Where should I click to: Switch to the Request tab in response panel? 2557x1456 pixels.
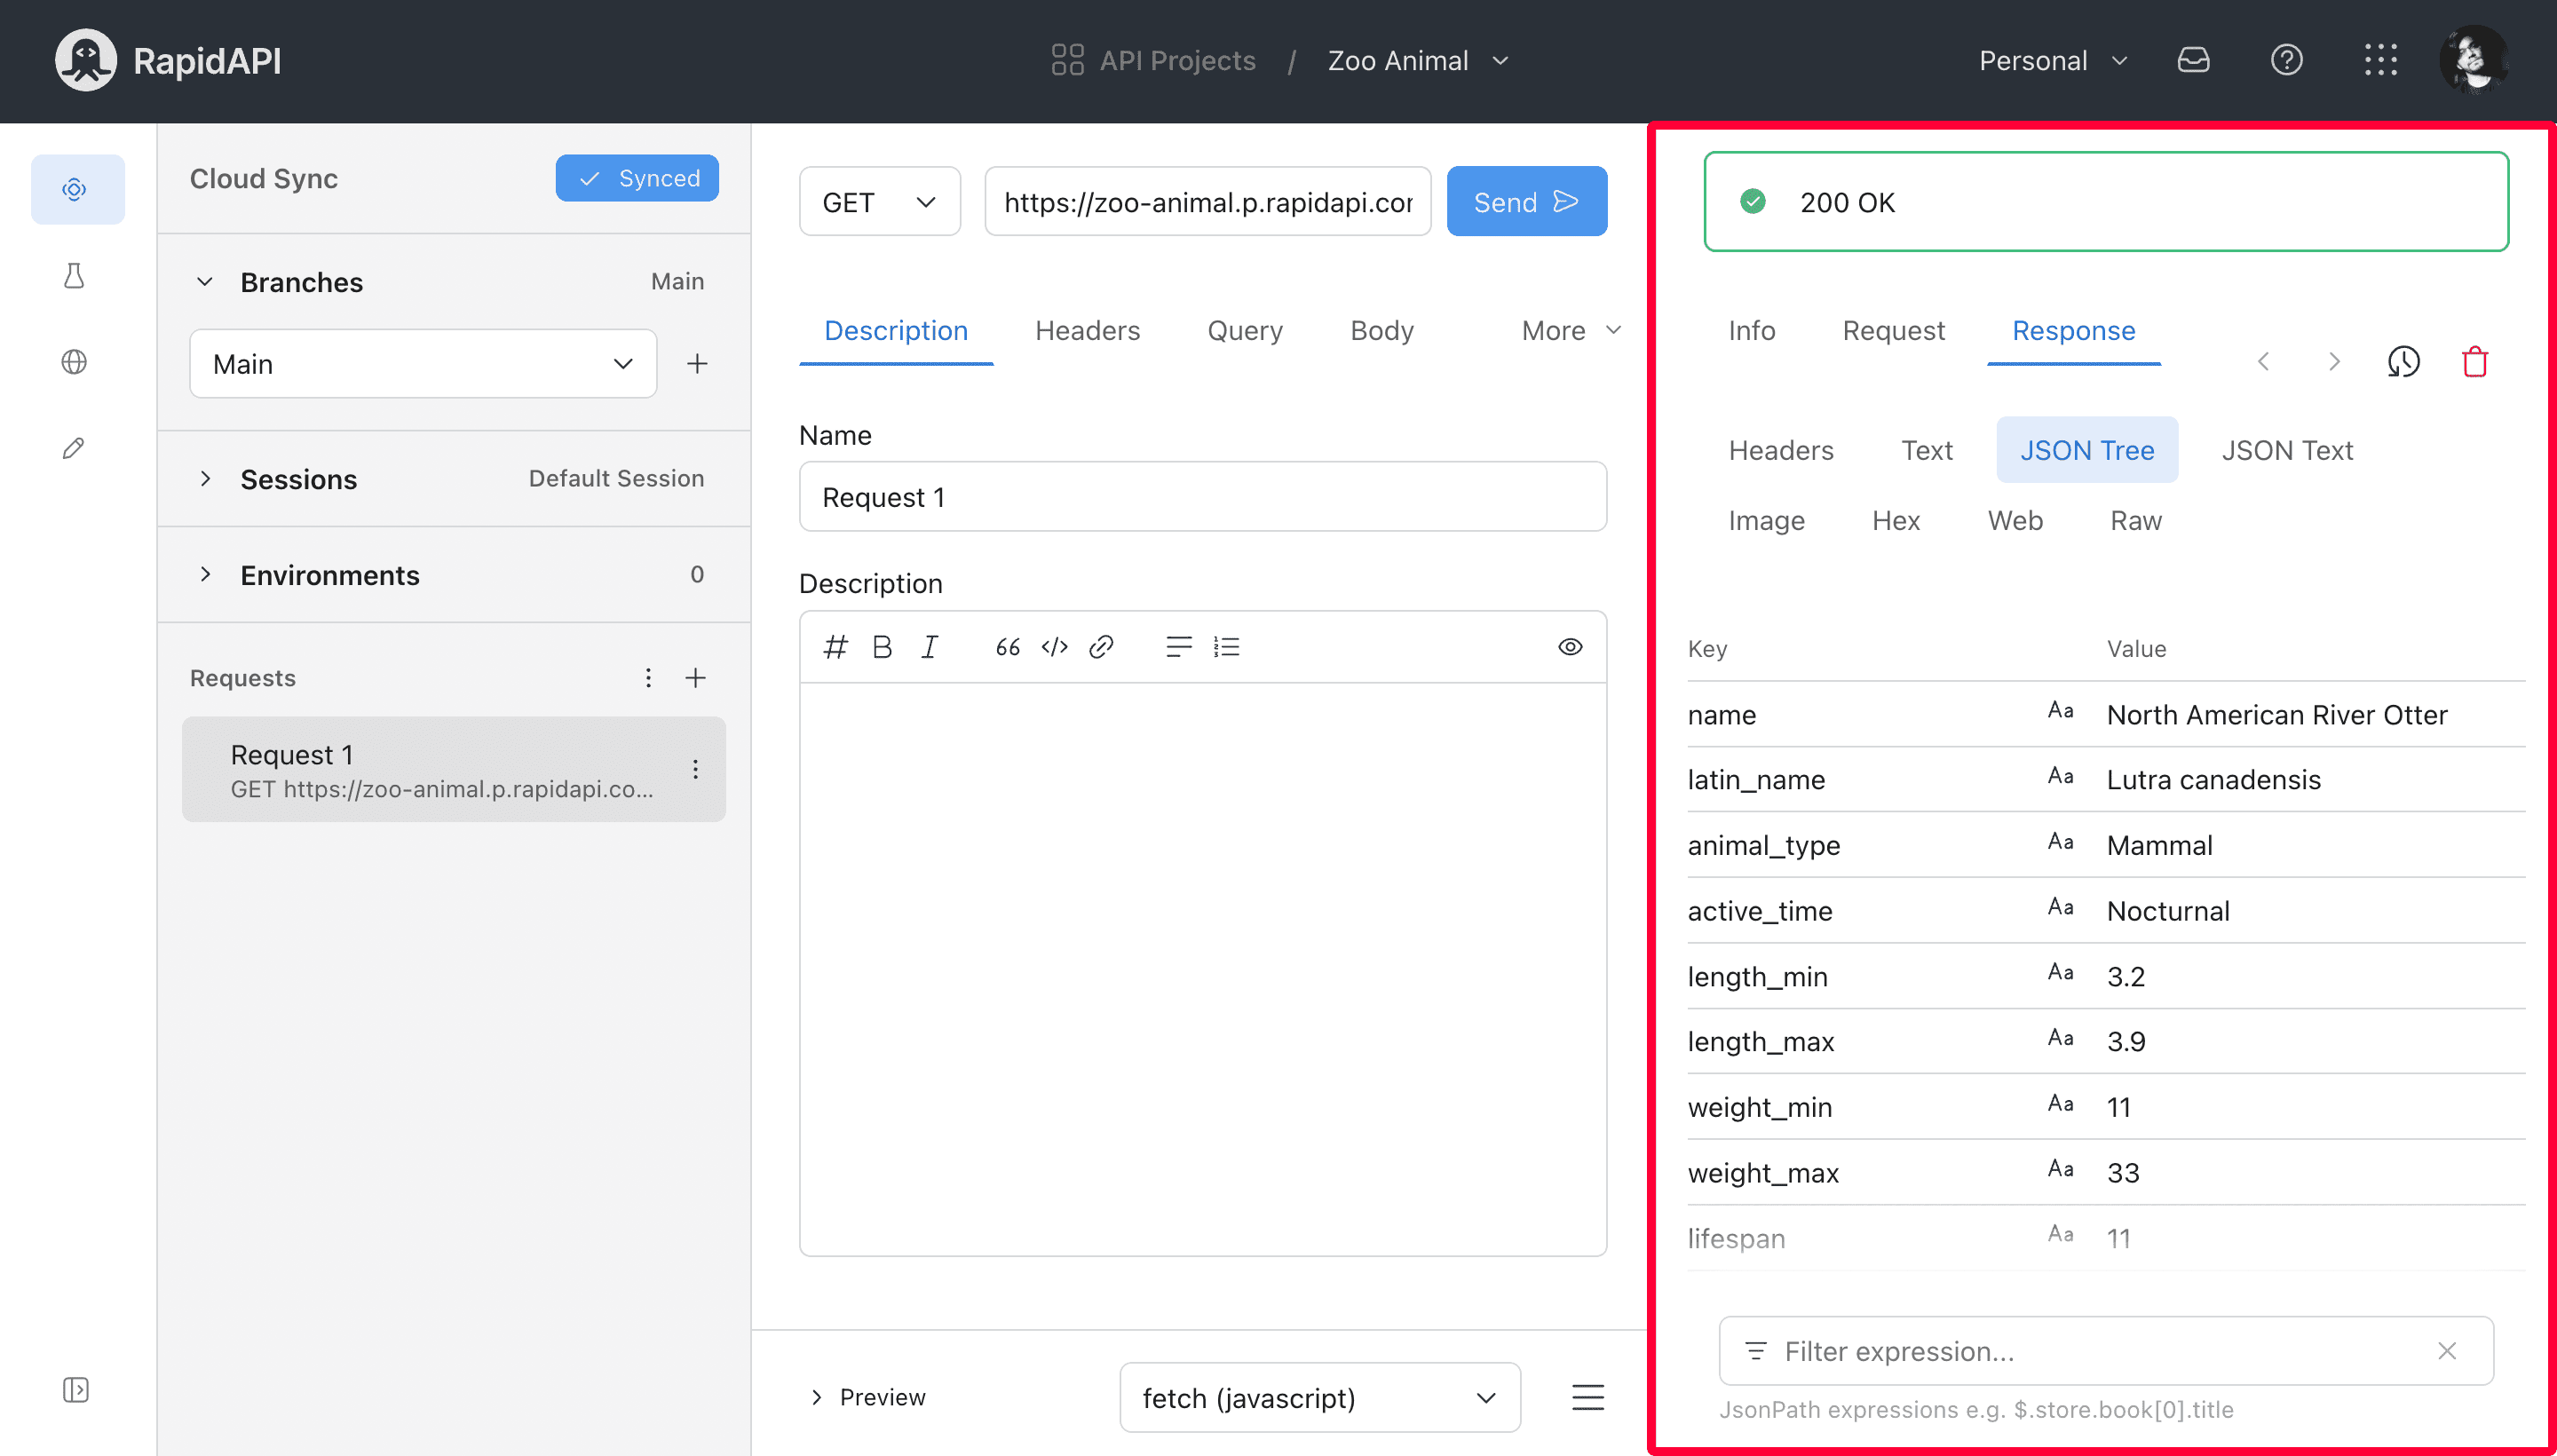tap(1893, 331)
